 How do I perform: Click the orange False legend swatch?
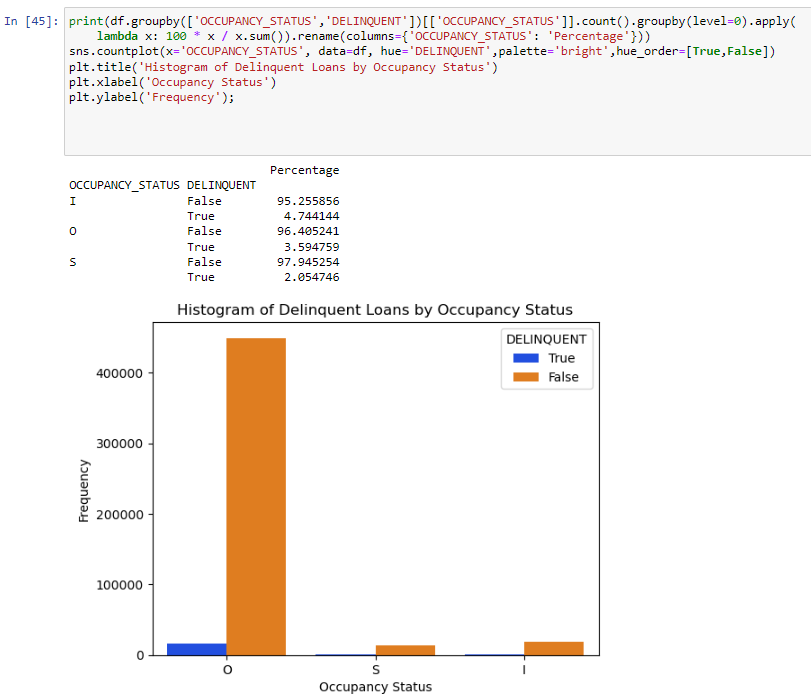(525, 377)
